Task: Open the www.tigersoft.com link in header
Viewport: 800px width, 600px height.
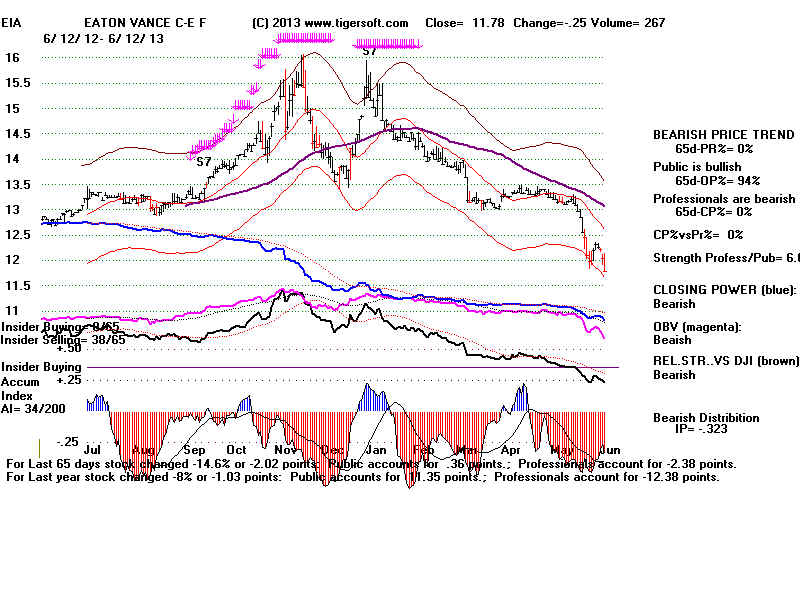Action: (x=340, y=23)
